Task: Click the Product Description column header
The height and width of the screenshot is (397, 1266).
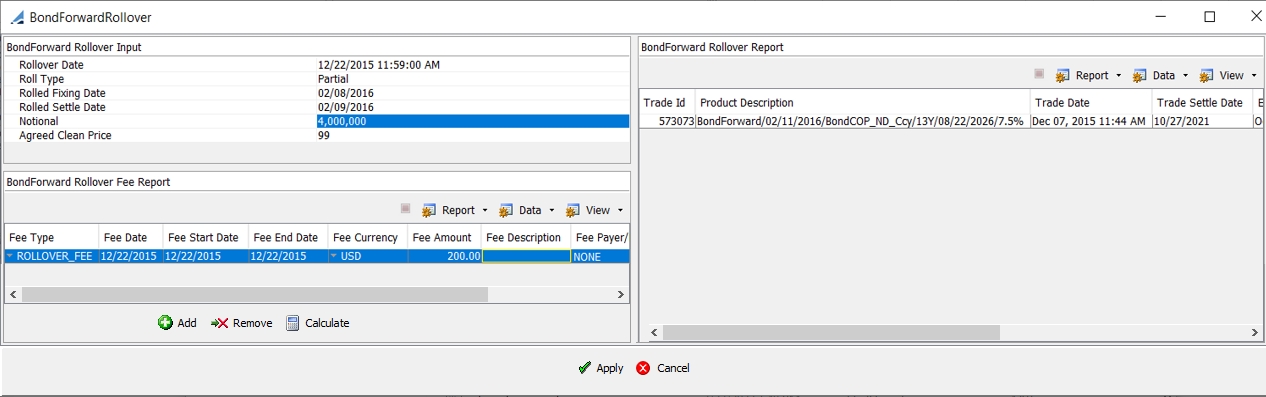Action: [x=863, y=103]
